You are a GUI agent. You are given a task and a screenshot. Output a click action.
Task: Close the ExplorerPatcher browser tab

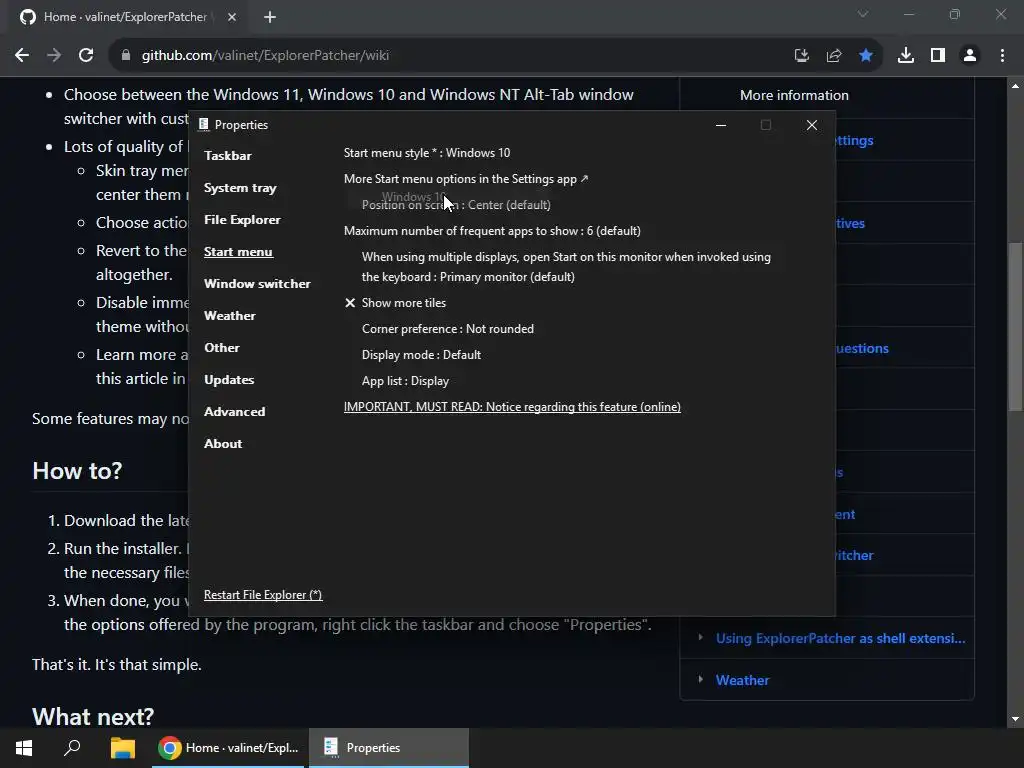pos(232,17)
